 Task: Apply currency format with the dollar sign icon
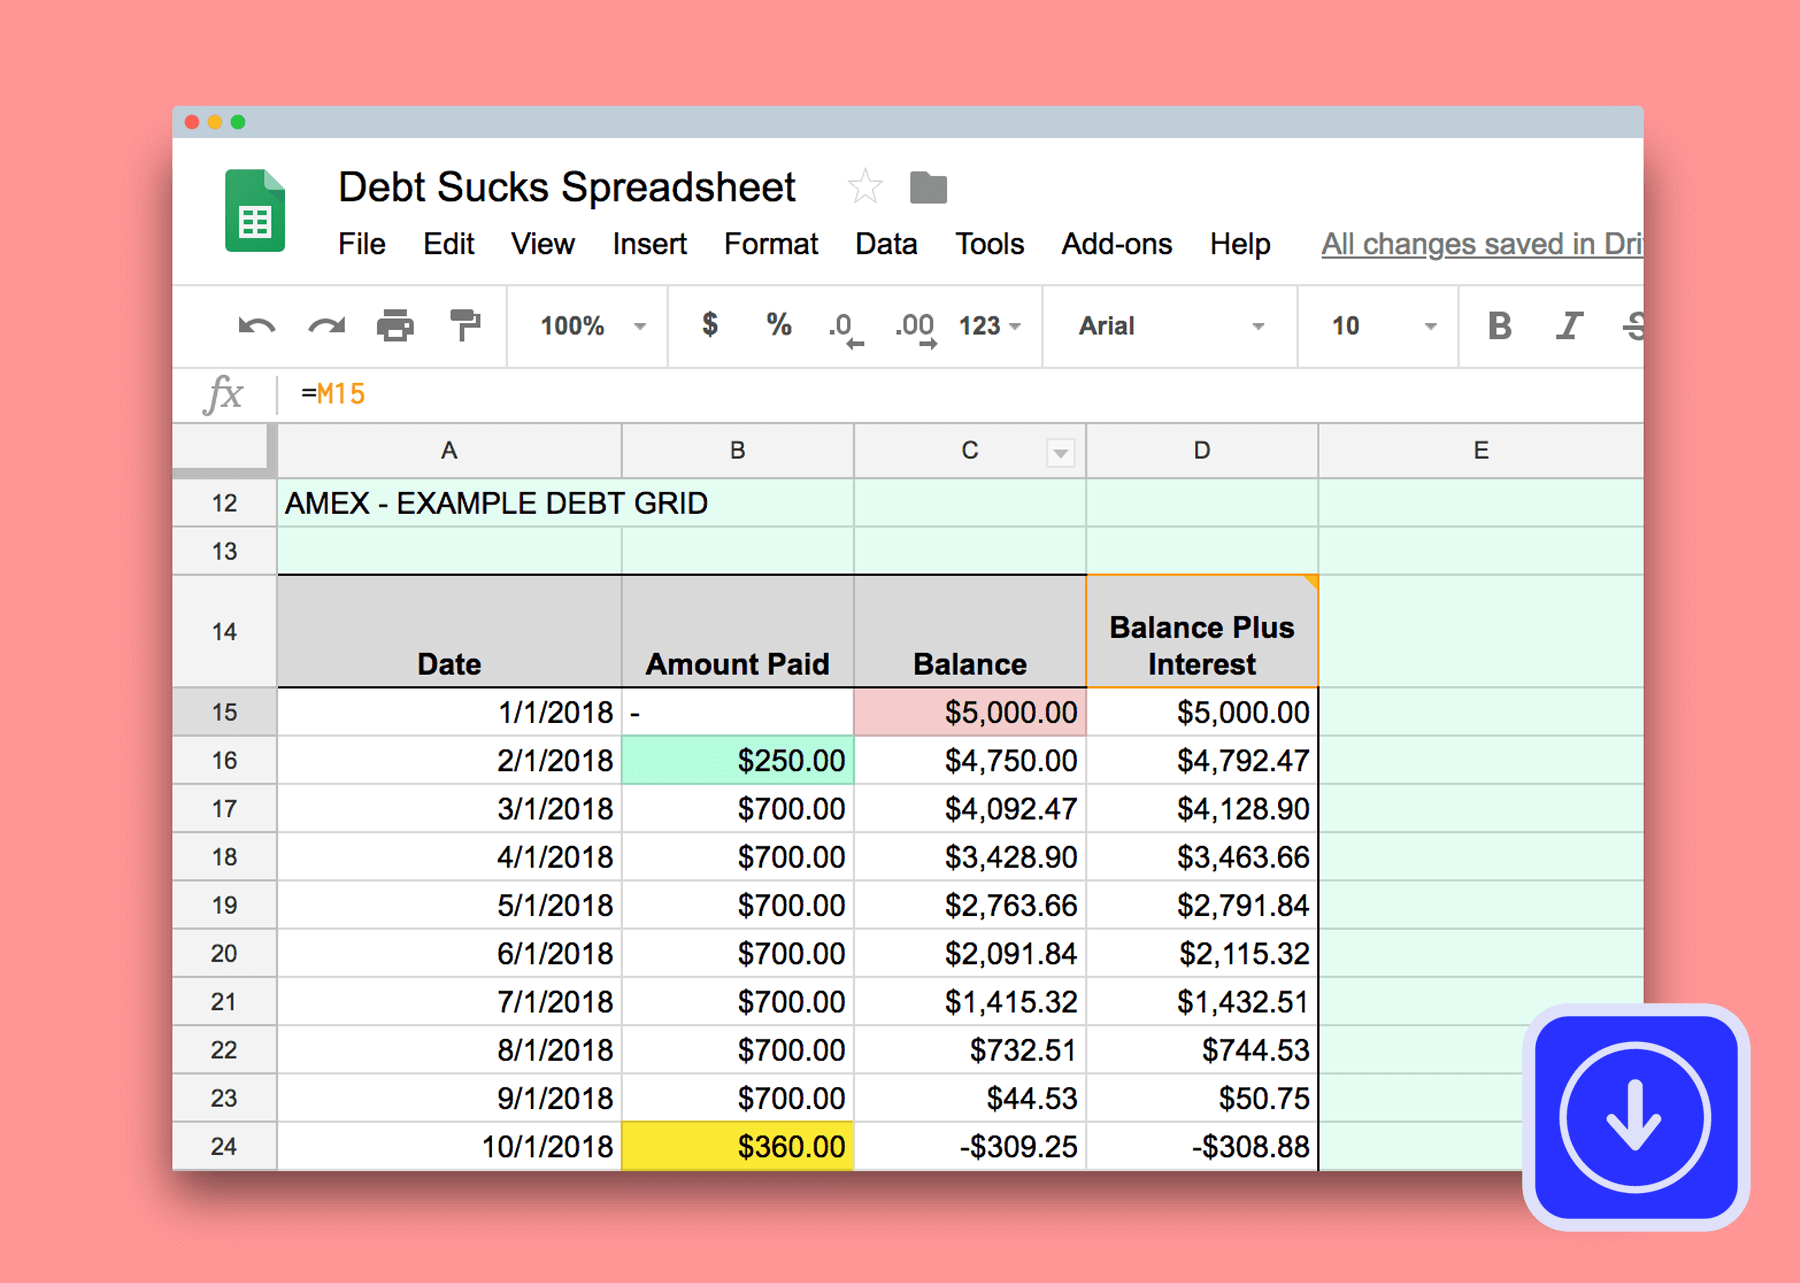coord(710,325)
